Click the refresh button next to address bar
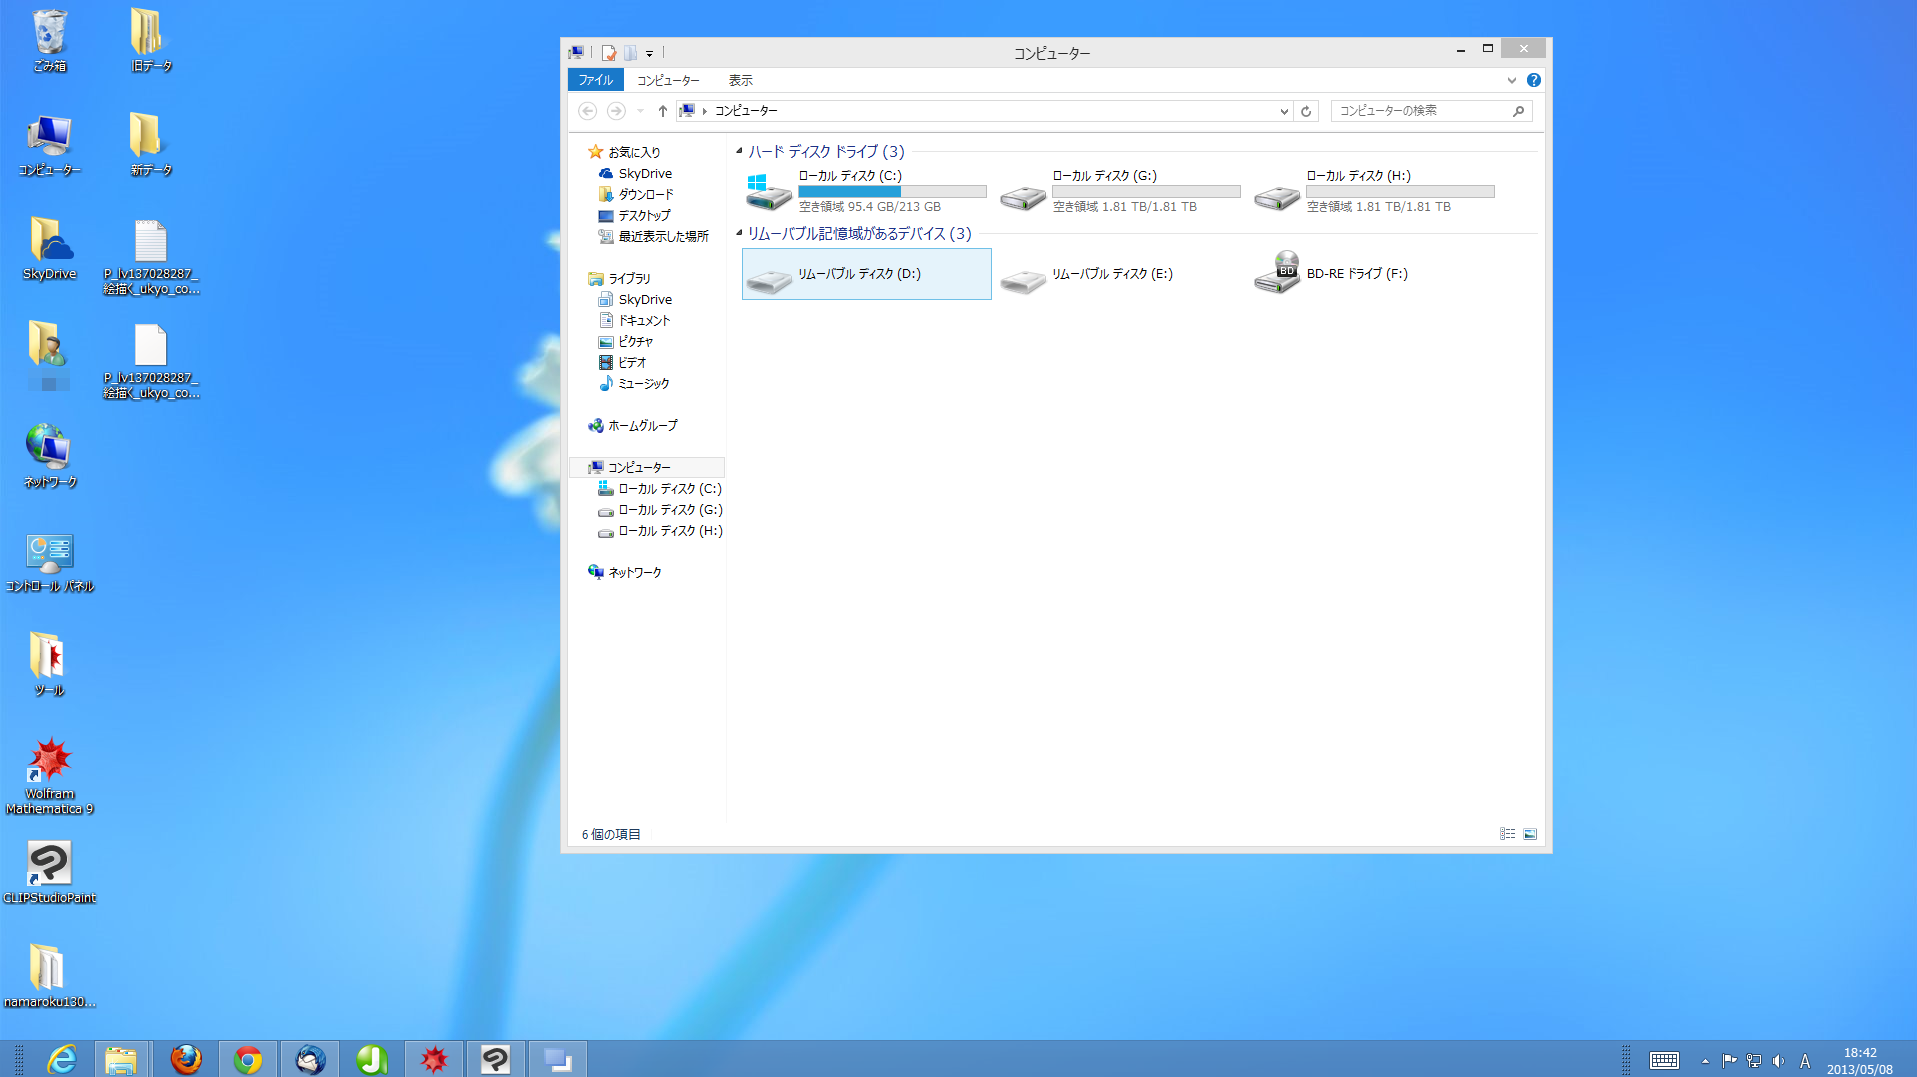 coord(1305,111)
